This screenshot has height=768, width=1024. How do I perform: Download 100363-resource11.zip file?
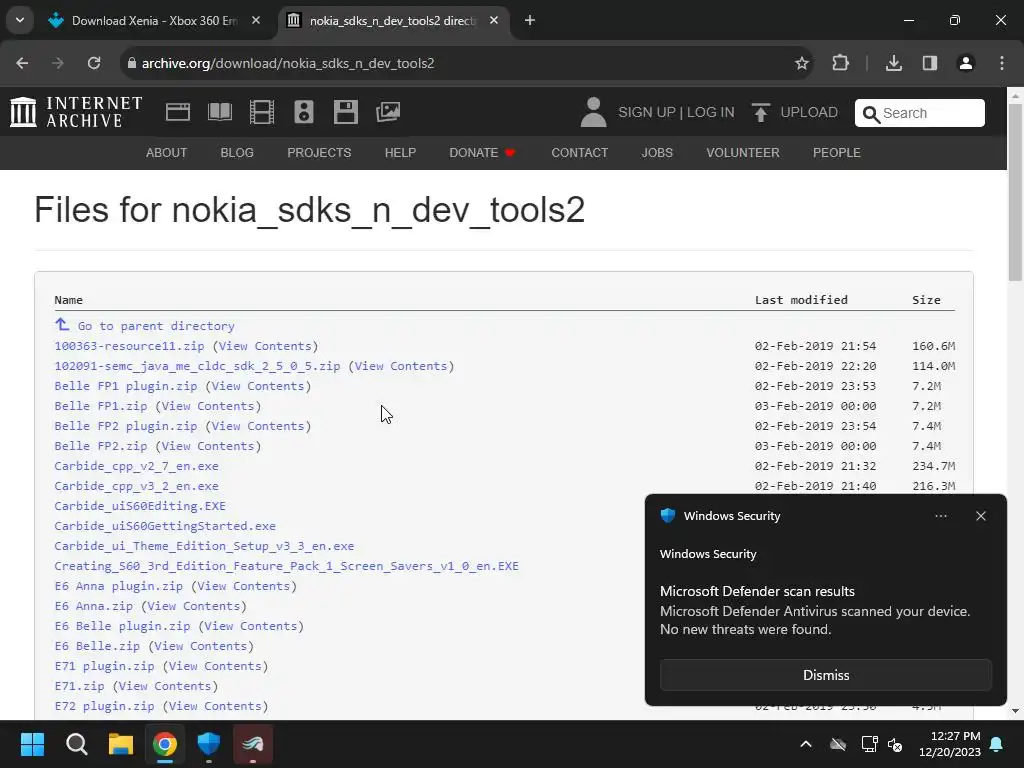(129, 346)
